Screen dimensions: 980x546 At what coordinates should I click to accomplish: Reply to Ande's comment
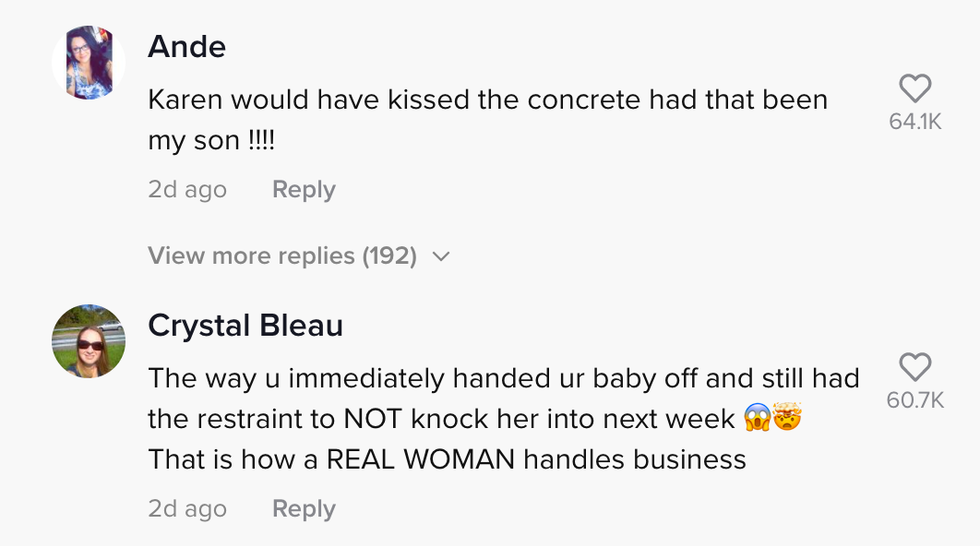303,190
